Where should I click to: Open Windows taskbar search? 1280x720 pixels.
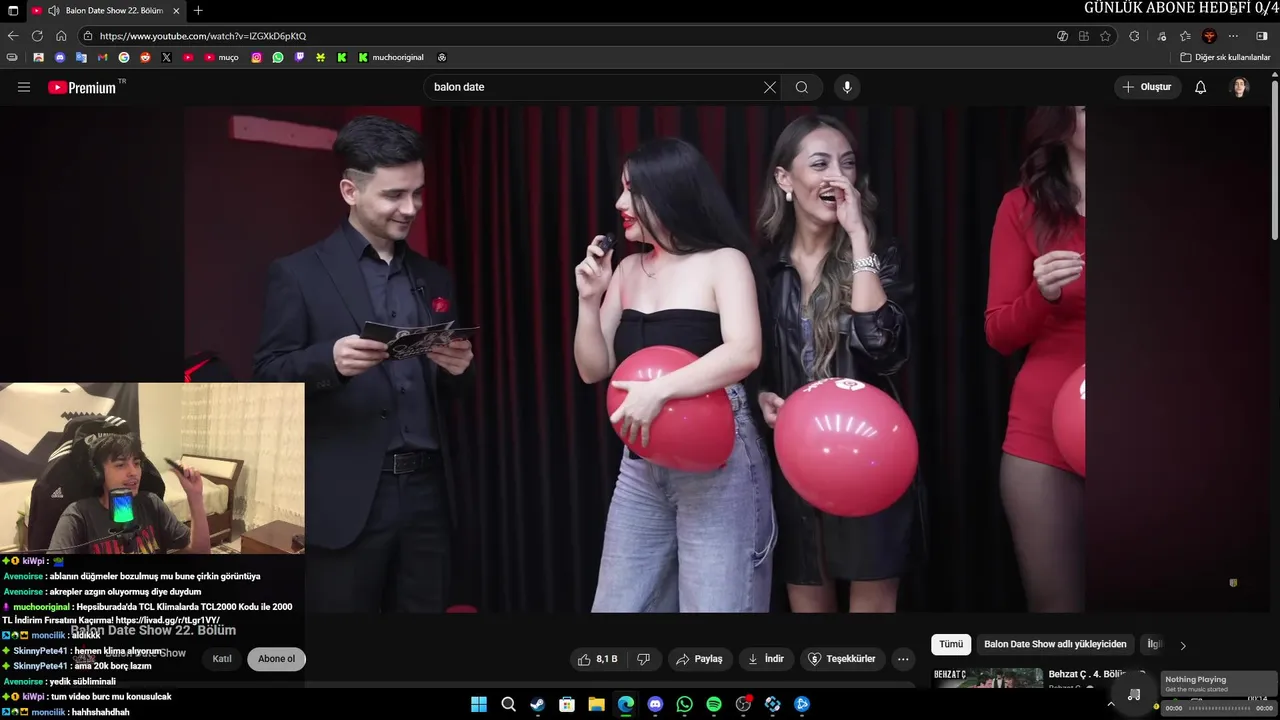coord(508,704)
